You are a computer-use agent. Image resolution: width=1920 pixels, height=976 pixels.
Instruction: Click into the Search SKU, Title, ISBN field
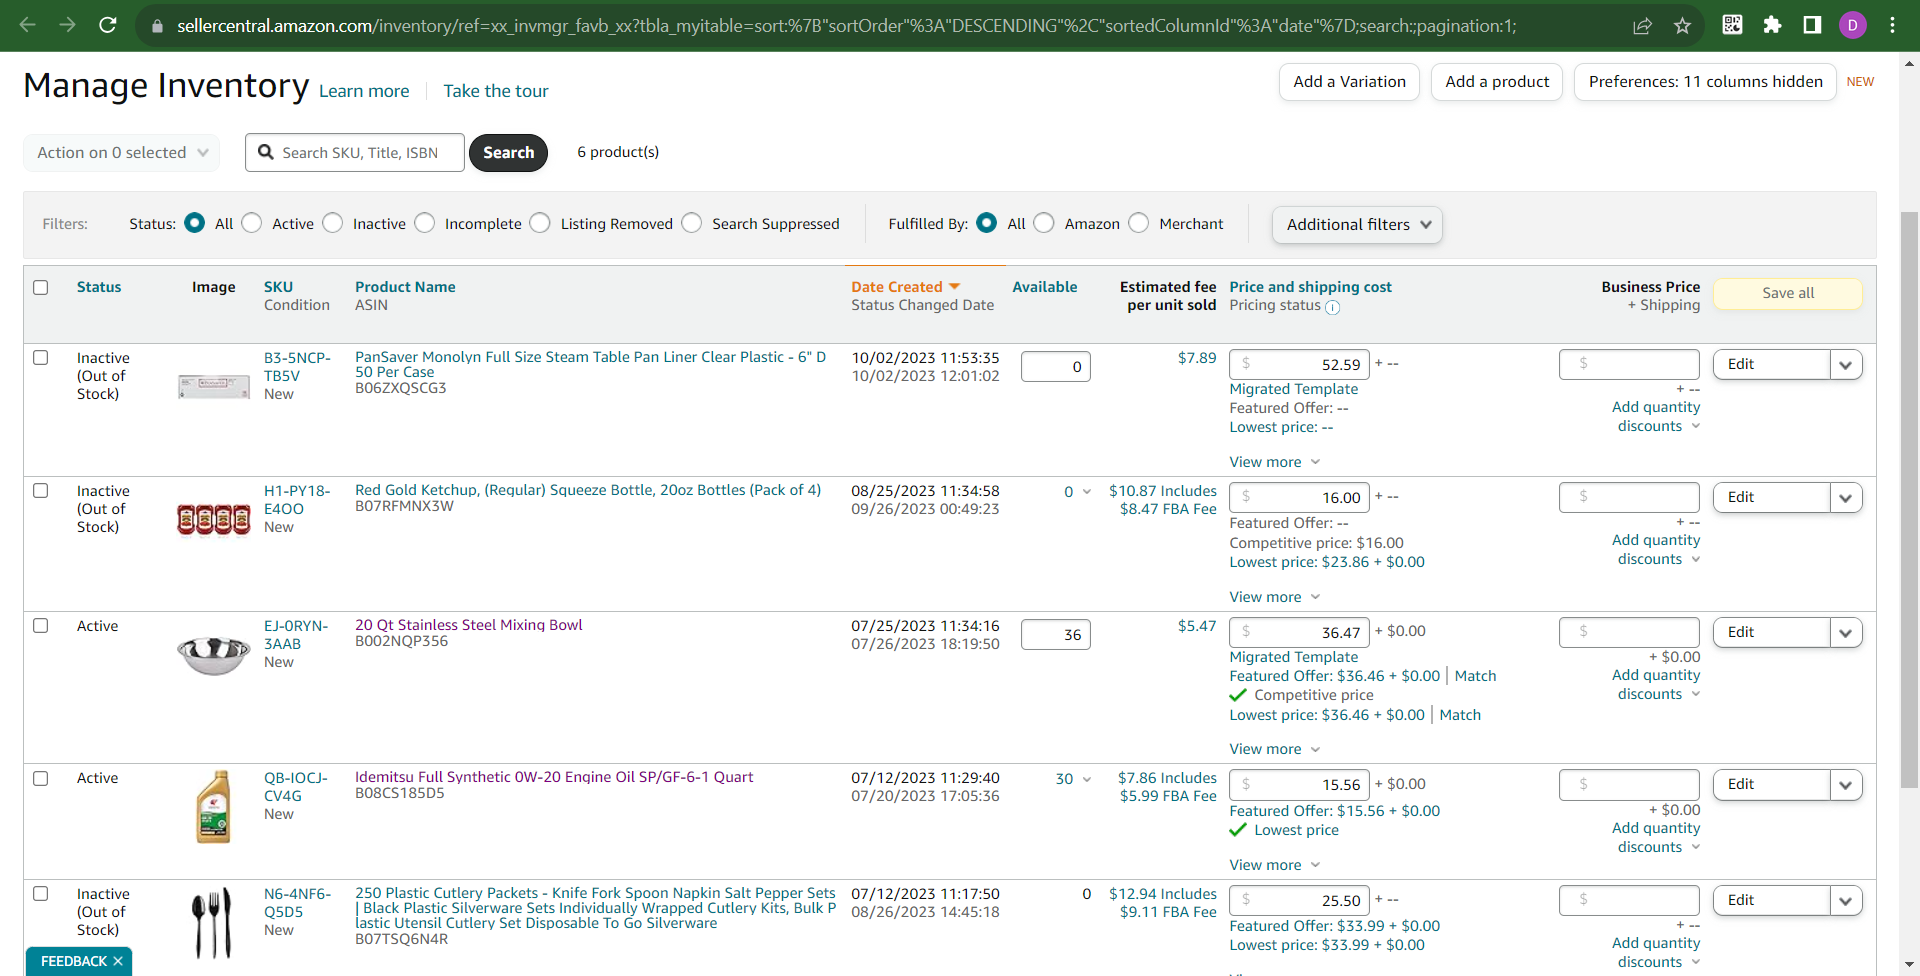tap(355, 153)
